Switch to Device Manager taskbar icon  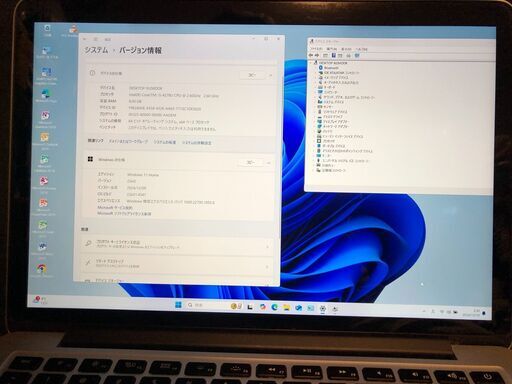pyautogui.click(x=335, y=309)
